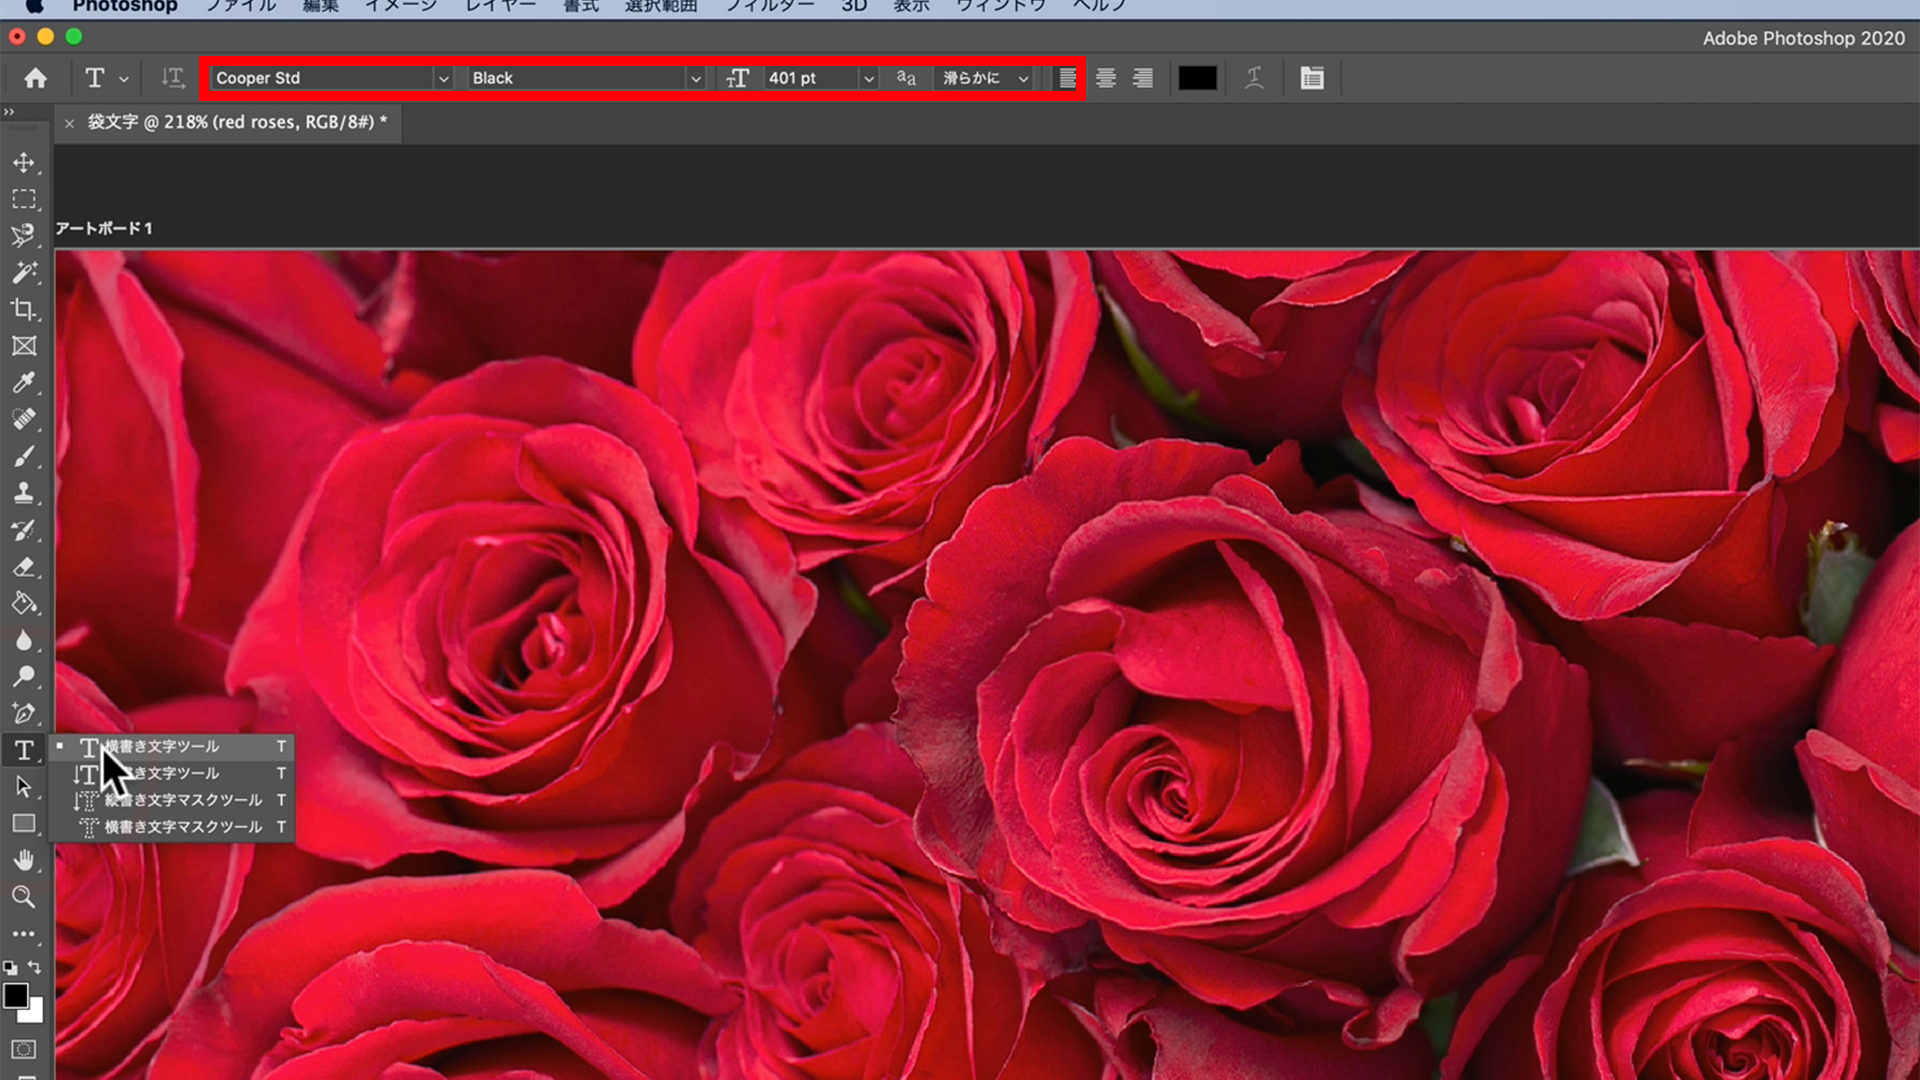Viewport: 1920px width, 1080px height.
Task: Center align the text
Action: pyautogui.click(x=1106, y=78)
